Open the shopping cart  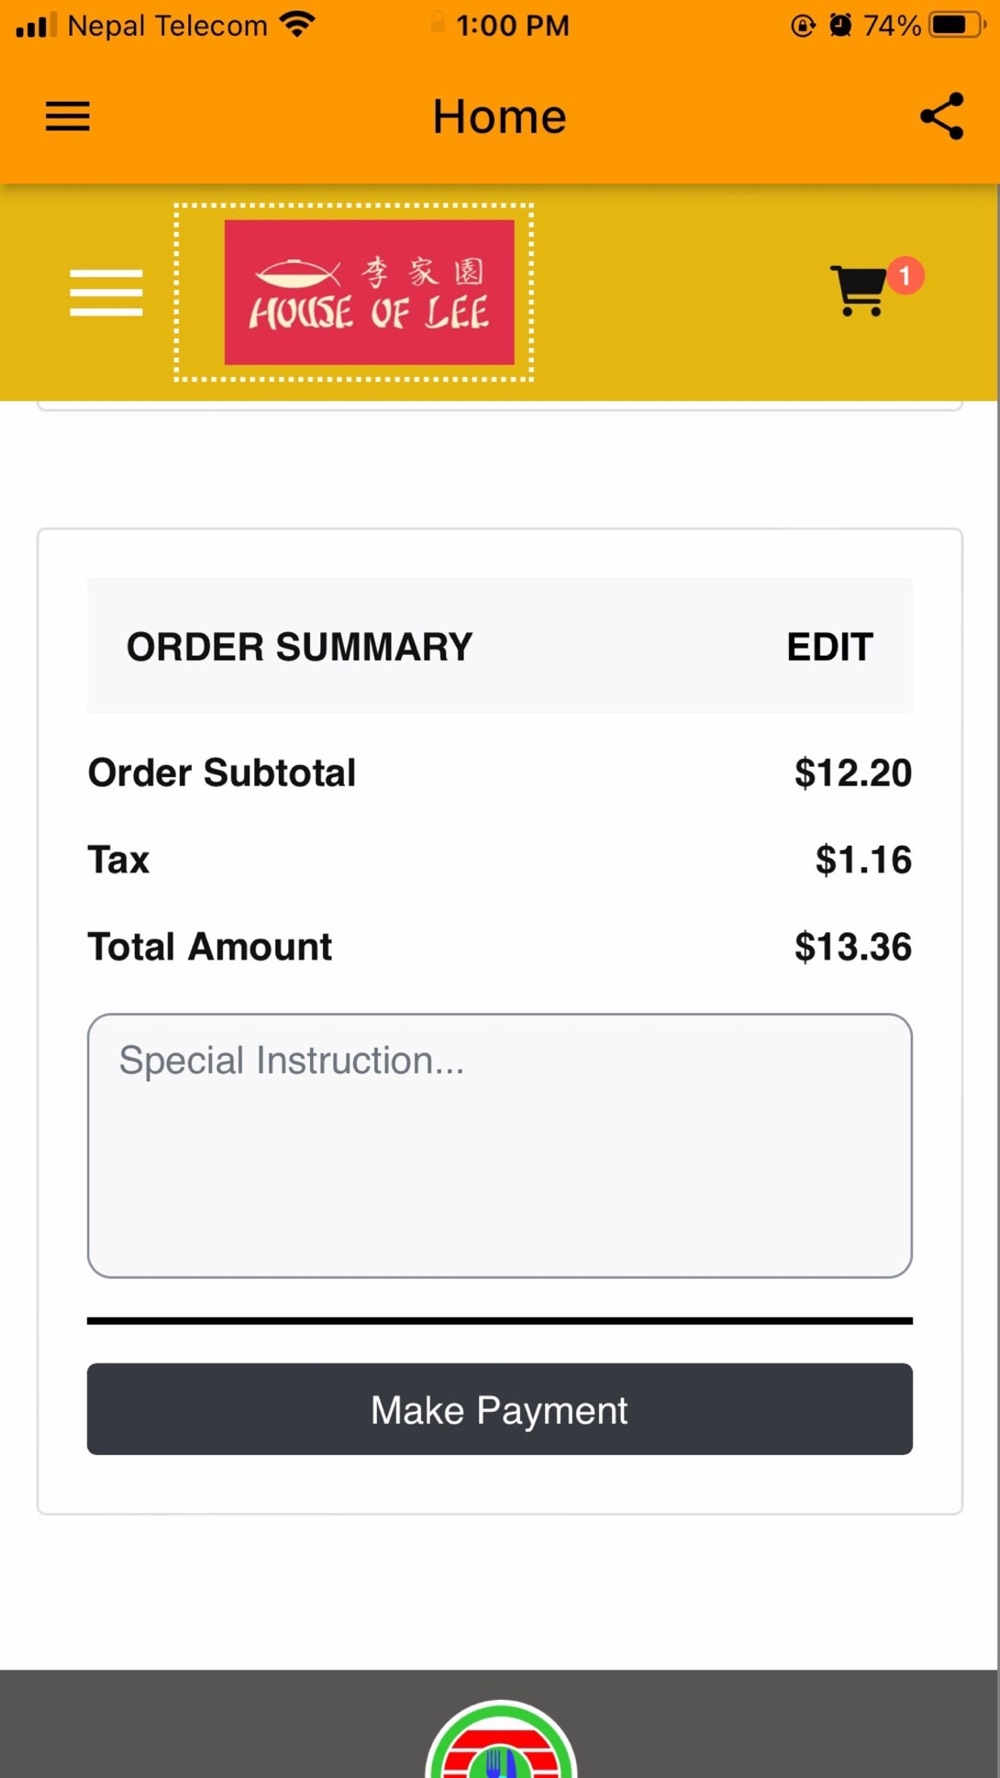point(858,291)
